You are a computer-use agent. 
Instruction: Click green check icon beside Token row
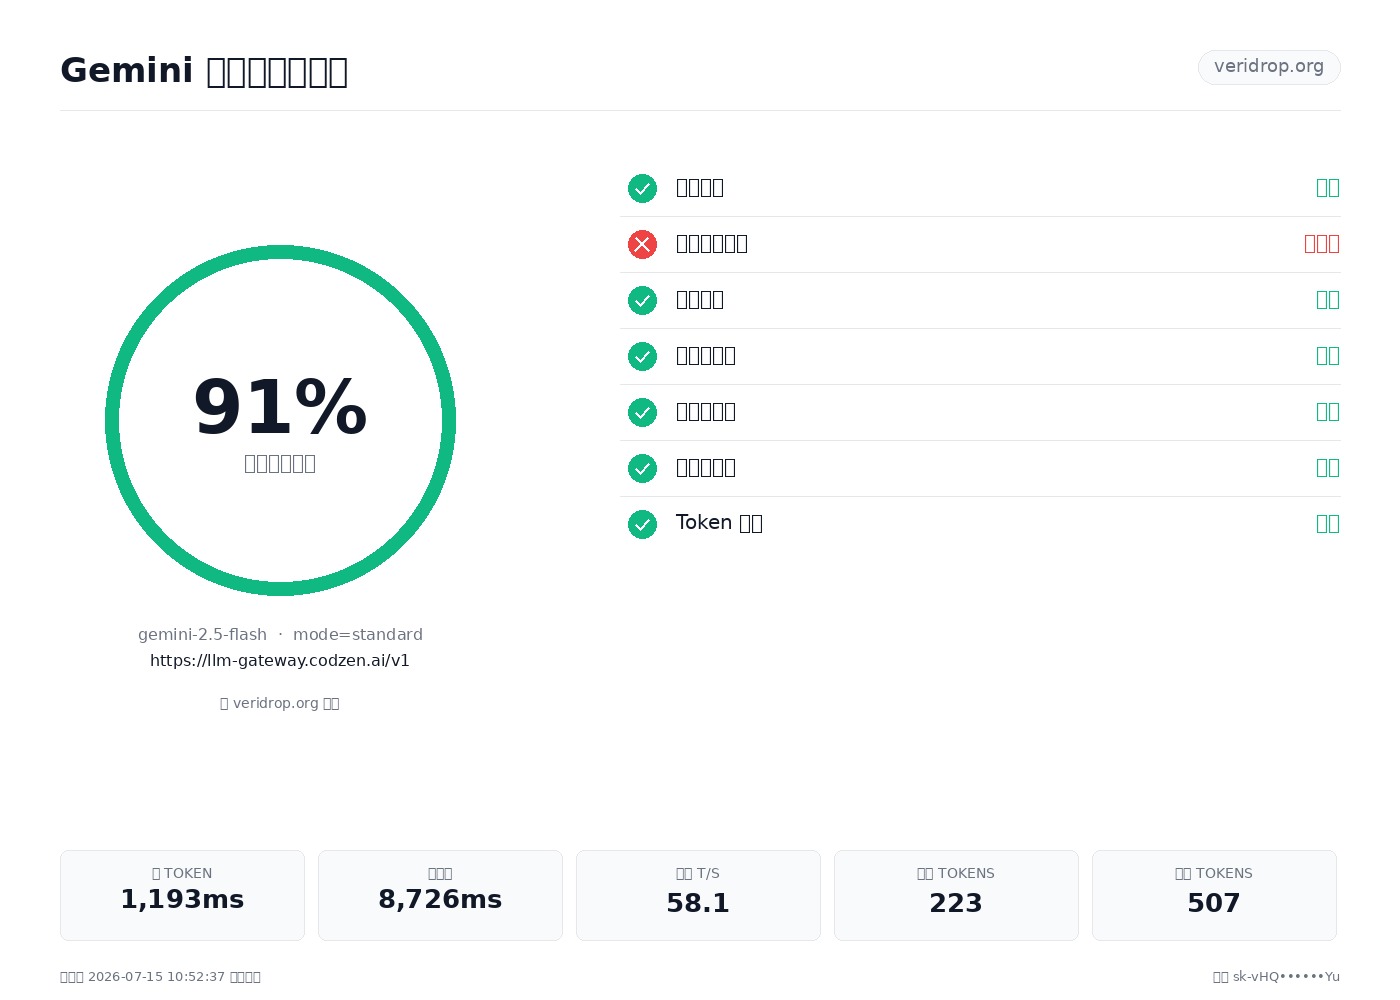642,524
